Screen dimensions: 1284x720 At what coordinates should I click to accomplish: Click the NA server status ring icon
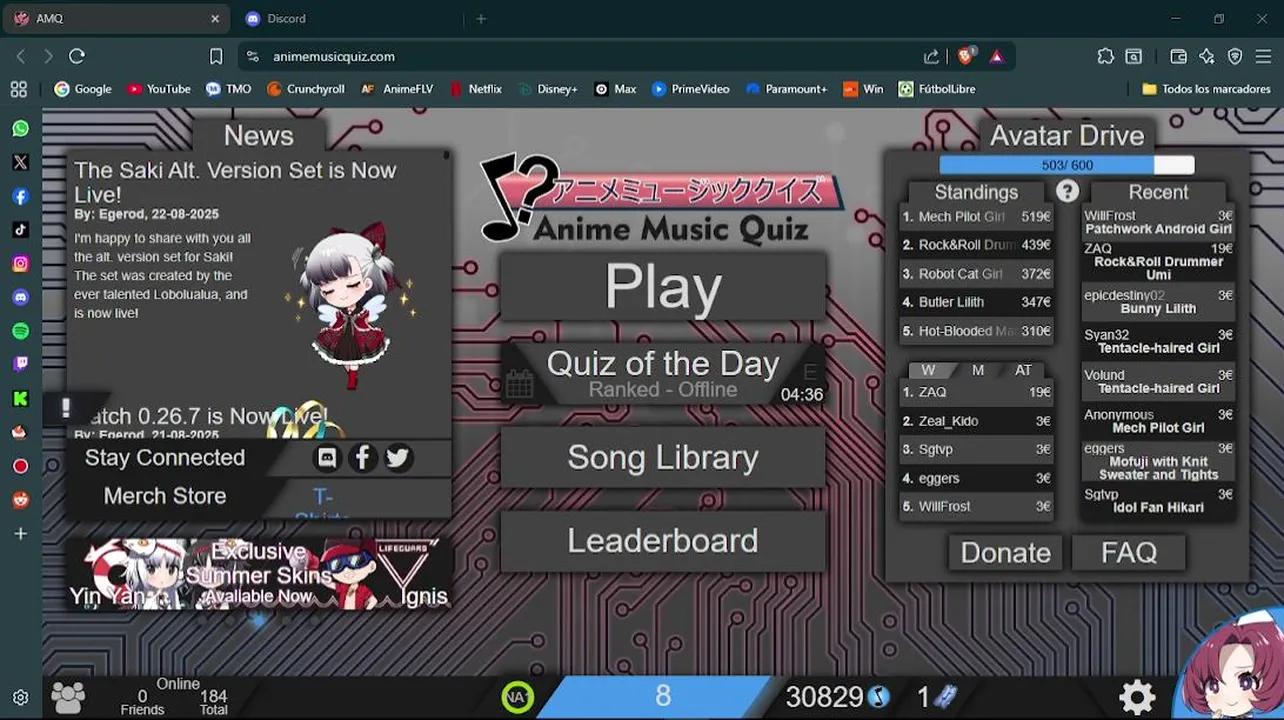point(517,697)
